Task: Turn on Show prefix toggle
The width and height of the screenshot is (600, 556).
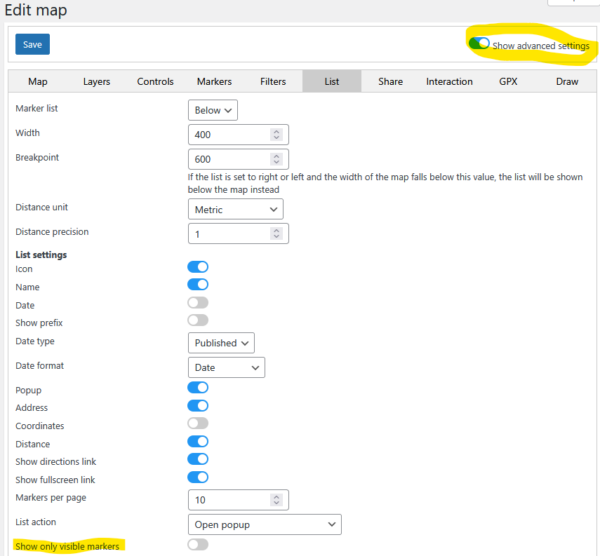Action: coord(198,320)
